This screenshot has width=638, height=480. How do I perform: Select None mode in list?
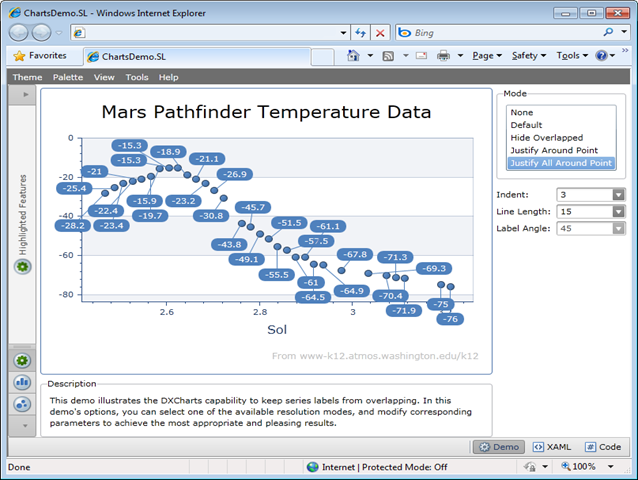[x=561, y=112]
